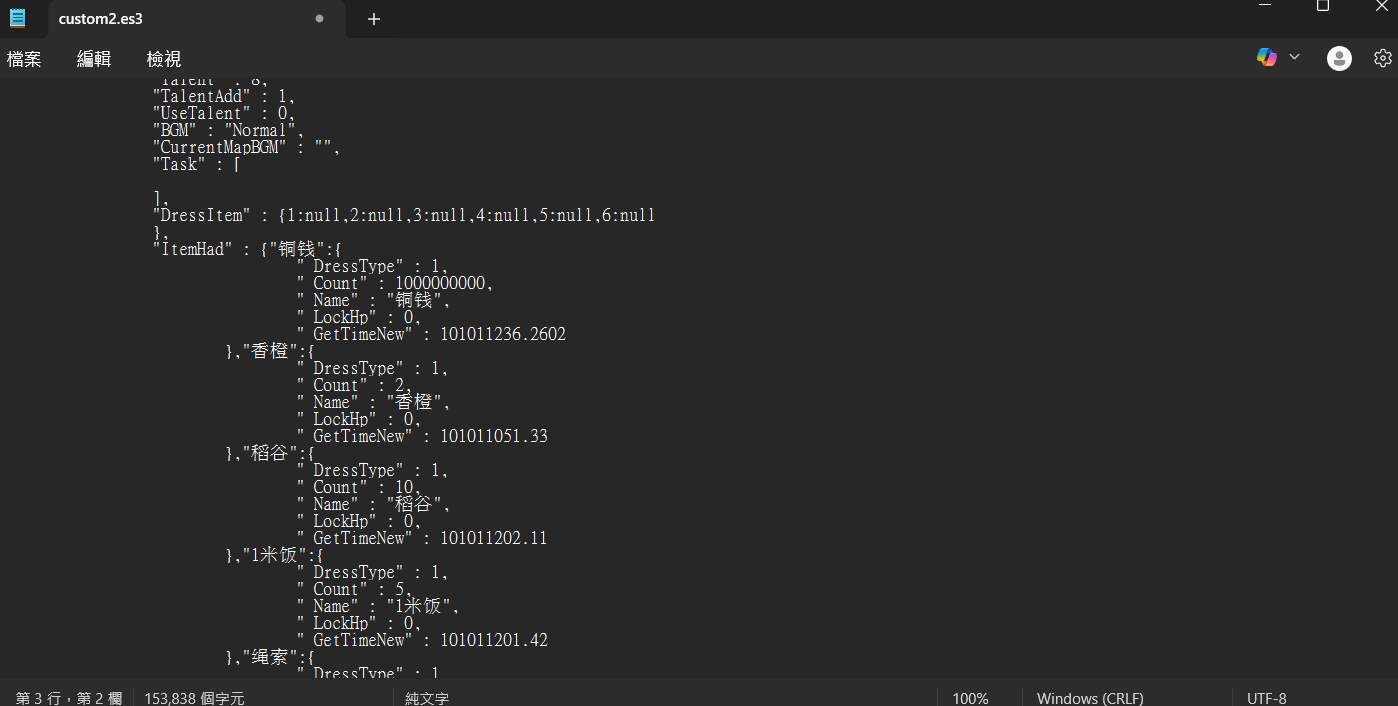Maximize the Notepad window
The image size is (1398, 706).
1322,6
